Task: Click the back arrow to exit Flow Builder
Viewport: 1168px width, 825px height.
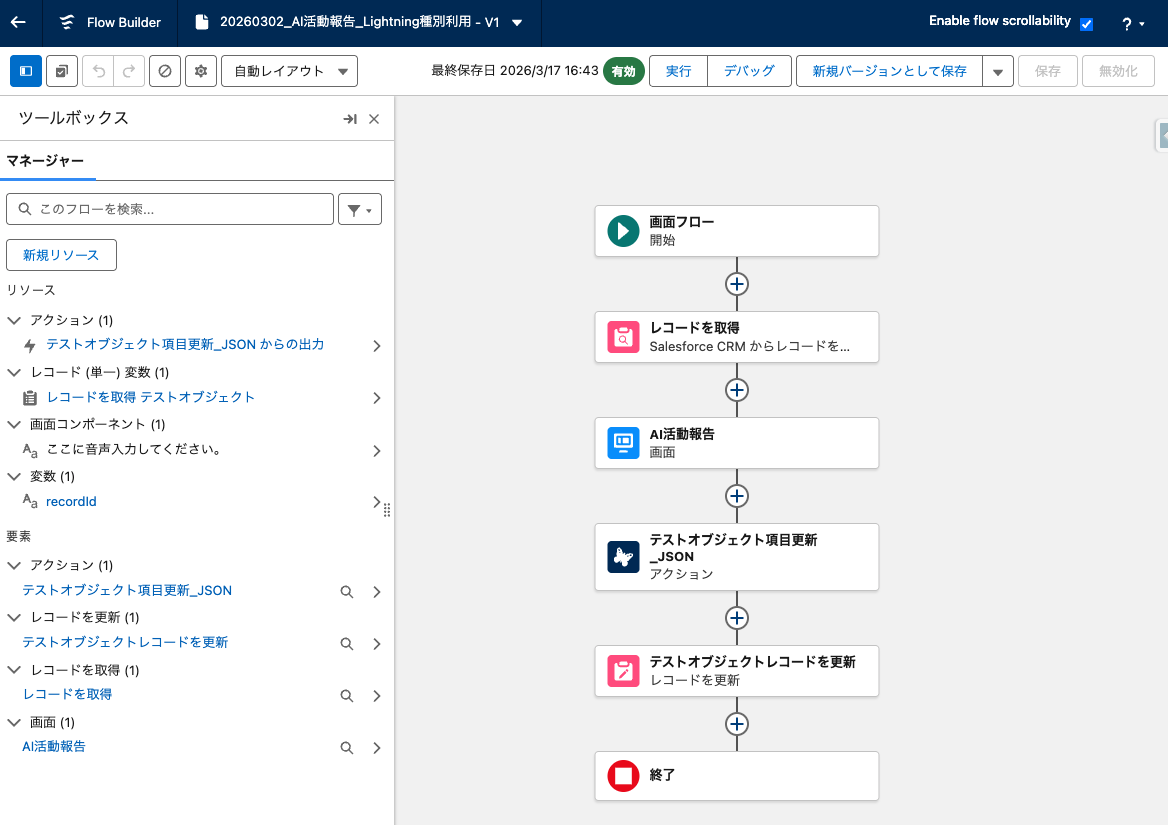Action: [19, 22]
